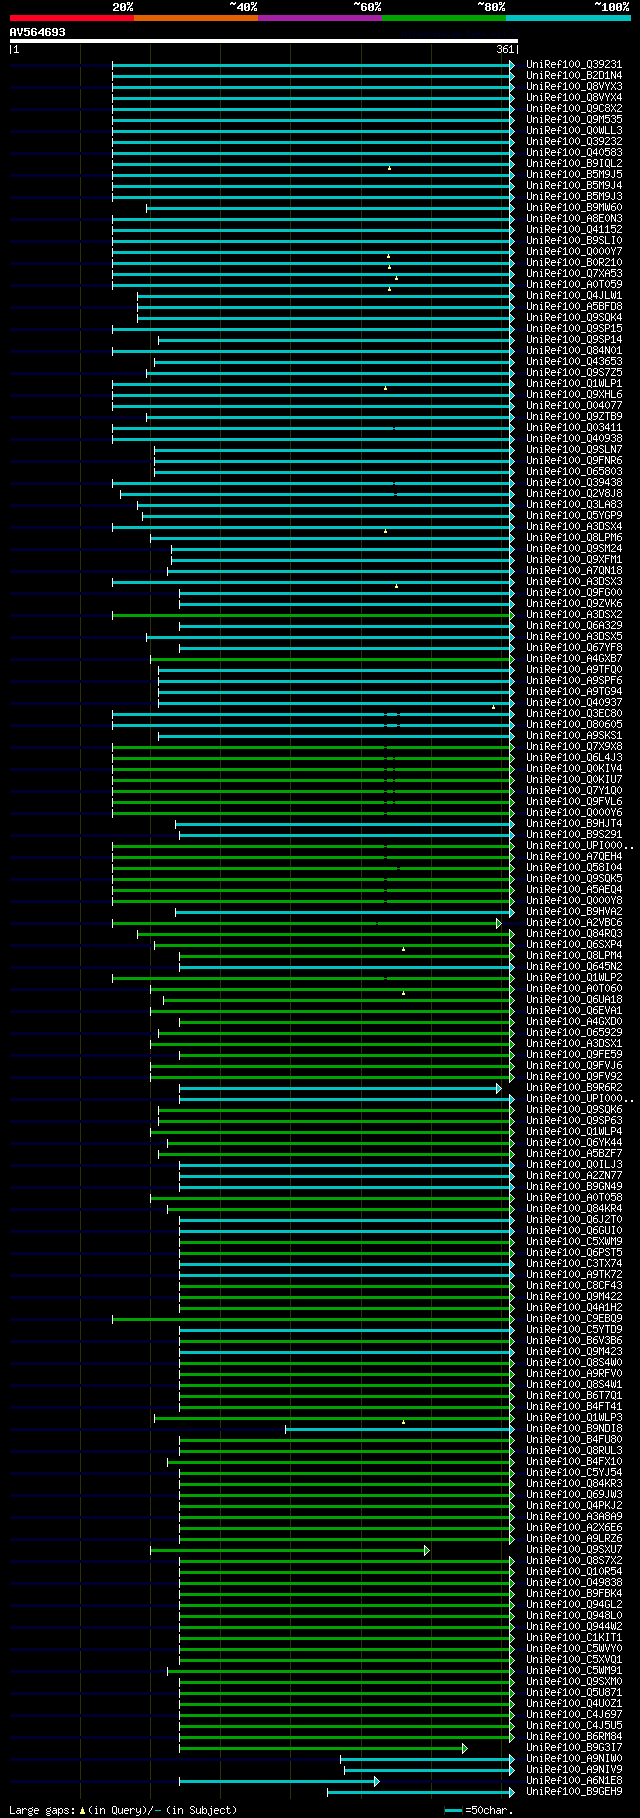Select the UniRef100_B9HVA2 label
640x1818 pixels.
(x=574, y=912)
